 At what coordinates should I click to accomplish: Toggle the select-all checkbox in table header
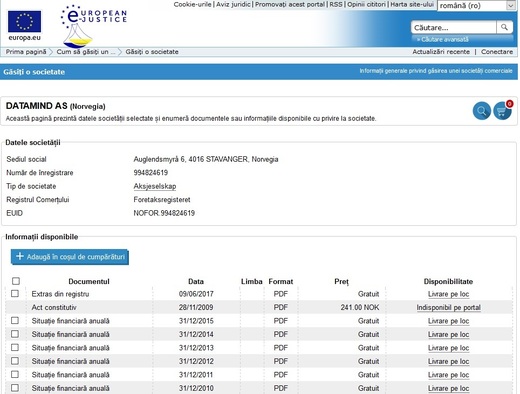[16, 281]
